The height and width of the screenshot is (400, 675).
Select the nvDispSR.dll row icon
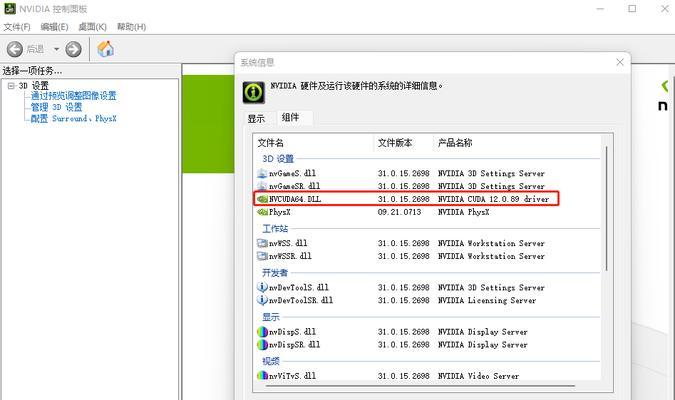click(262, 345)
